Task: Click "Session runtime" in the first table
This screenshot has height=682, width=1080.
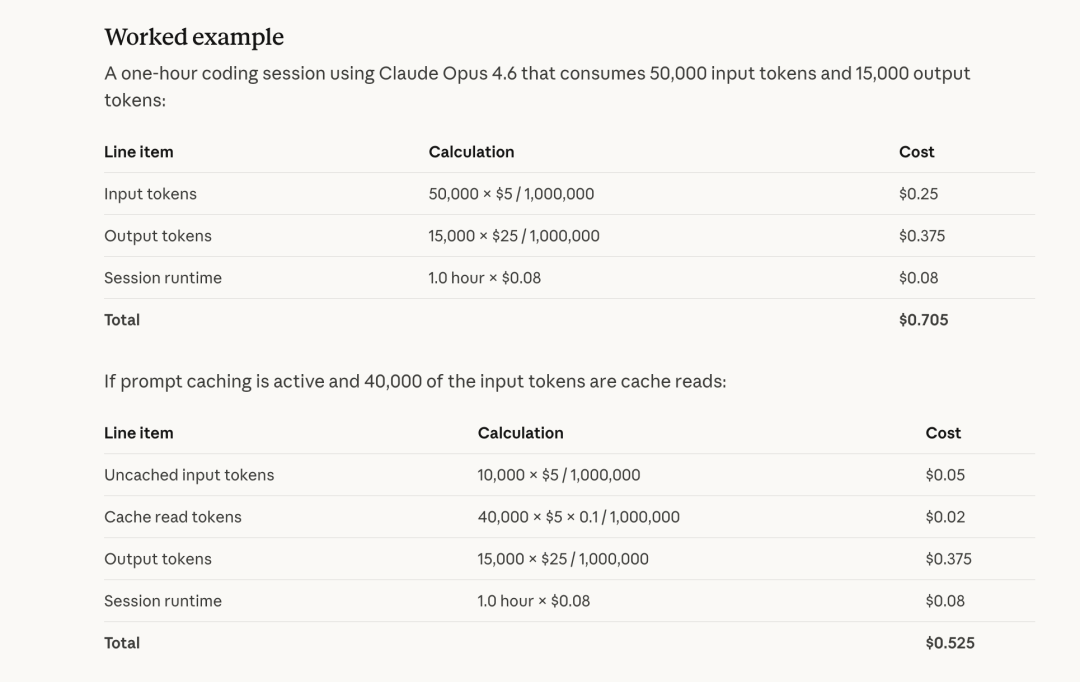Action: click(163, 278)
